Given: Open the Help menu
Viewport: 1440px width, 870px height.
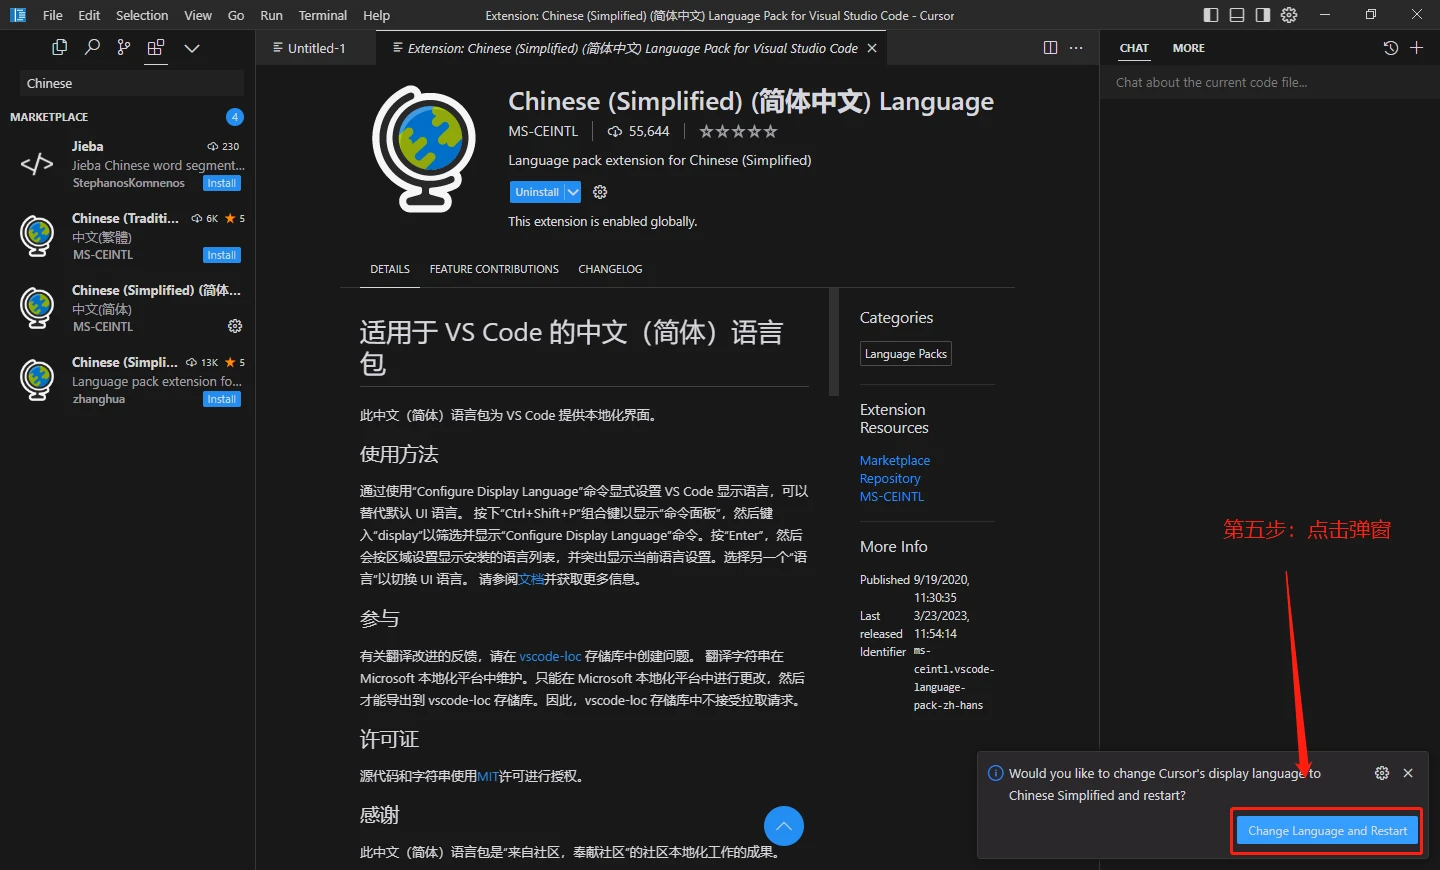Looking at the screenshot, I should [376, 15].
